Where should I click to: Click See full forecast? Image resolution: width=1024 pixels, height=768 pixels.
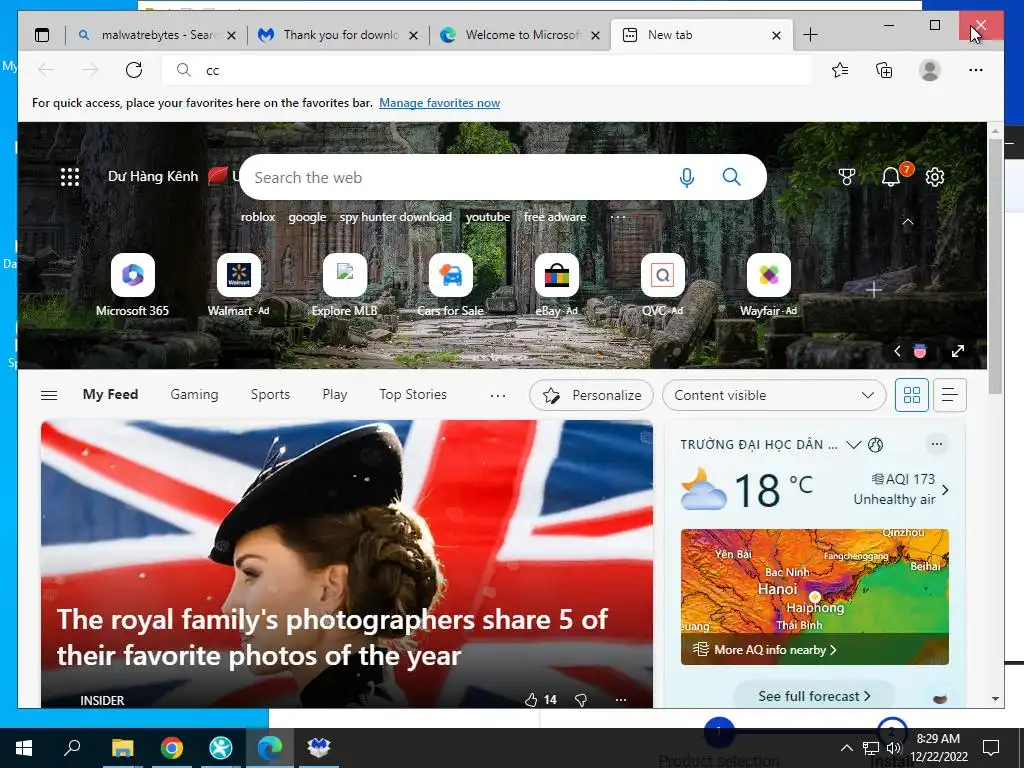point(814,696)
